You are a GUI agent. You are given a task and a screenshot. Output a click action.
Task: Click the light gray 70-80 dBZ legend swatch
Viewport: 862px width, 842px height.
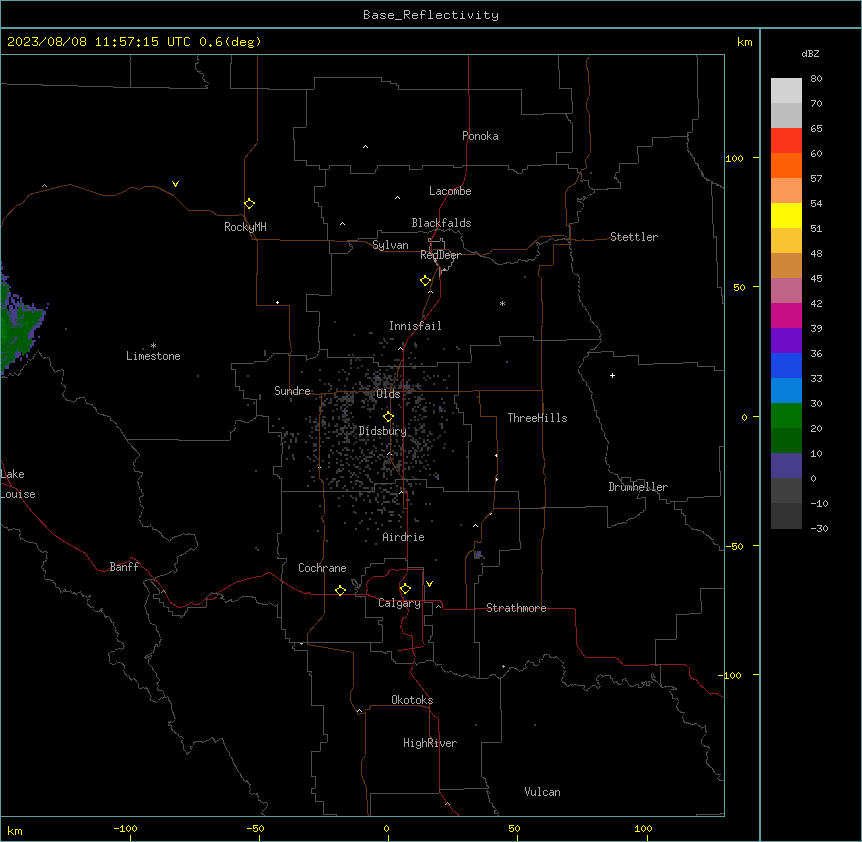tap(786, 91)
